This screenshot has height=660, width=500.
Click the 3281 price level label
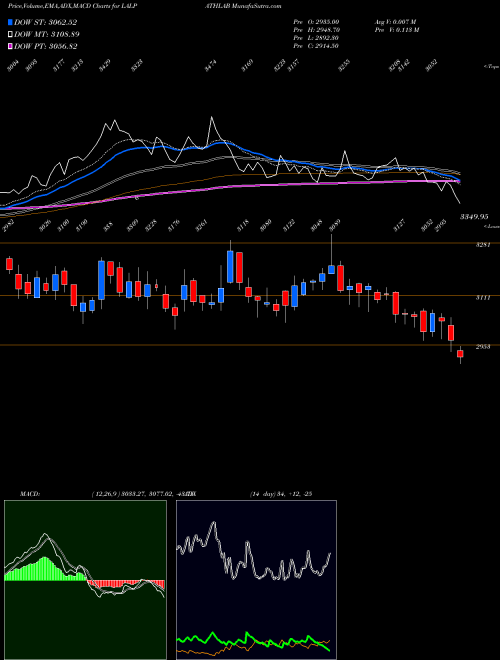point(483,245)
